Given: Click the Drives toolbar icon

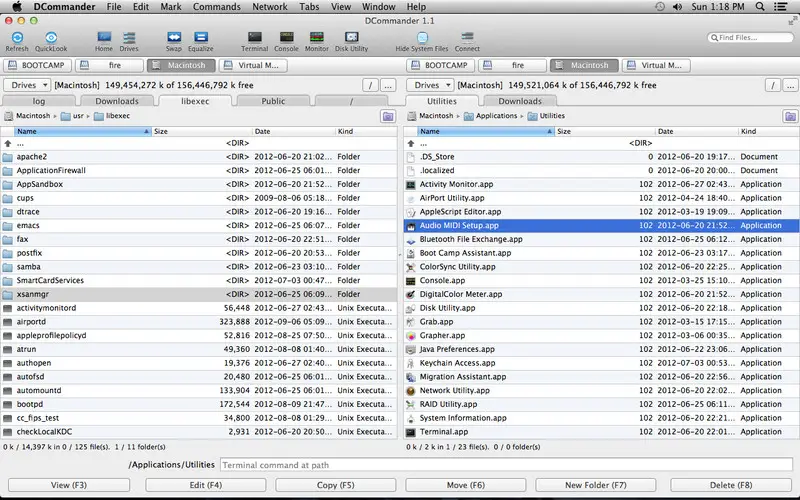Looking at the screenshot, I should [129, 37].
